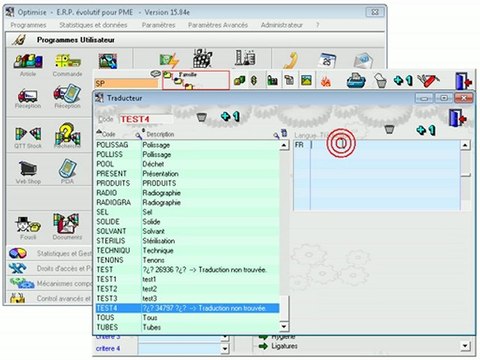Open the critère 4 dropdown arrow
Image resolution: width=480 pixels, height=360 pixels.
[225, 349]
